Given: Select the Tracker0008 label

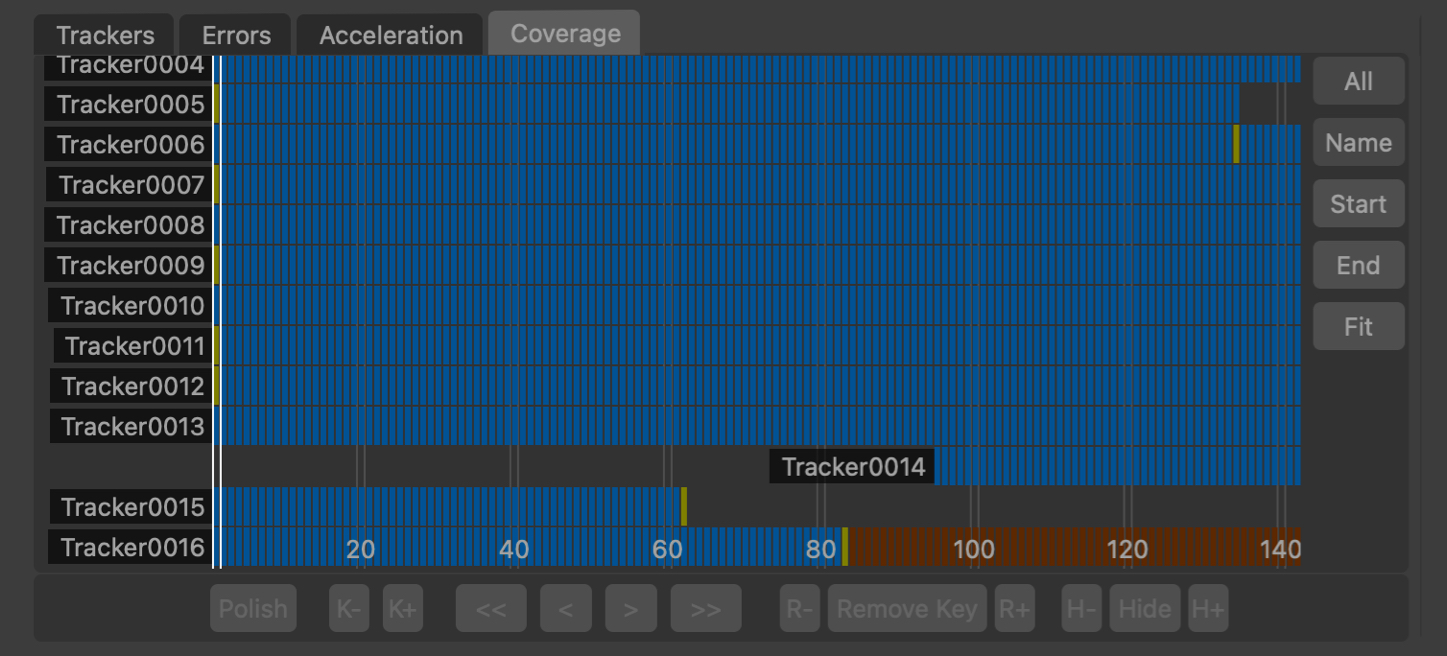Looking at the screenshot, I should tap(128, 225).
